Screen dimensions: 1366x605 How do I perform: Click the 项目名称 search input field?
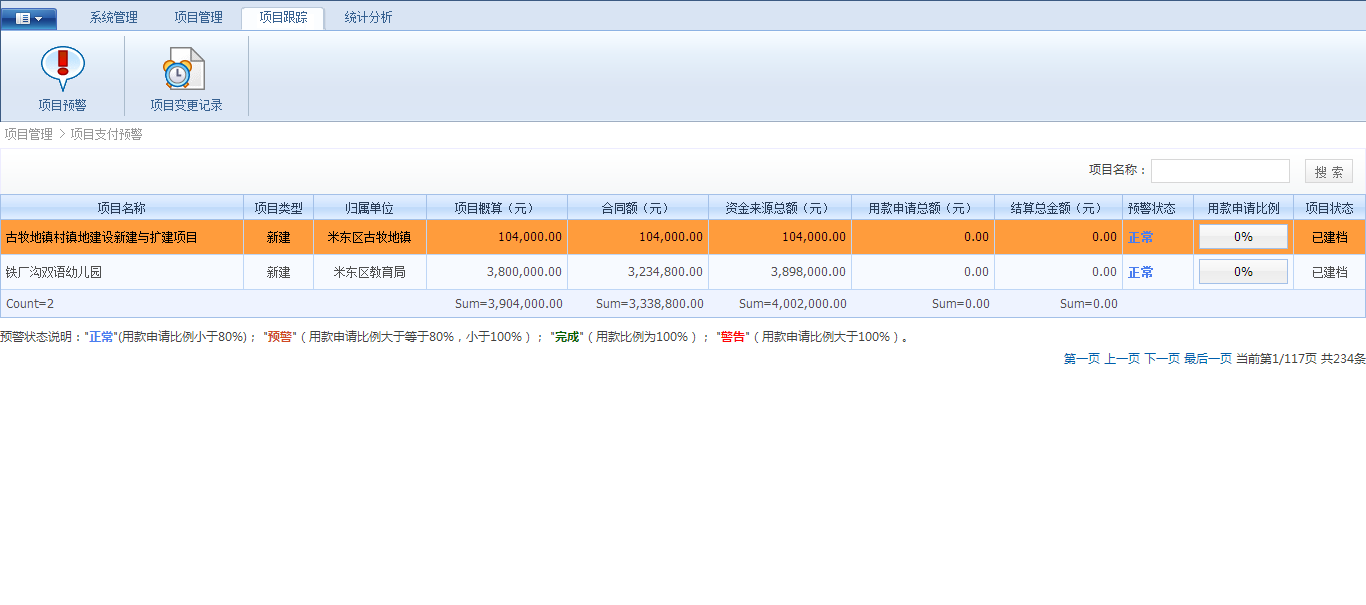(1220, 171)
